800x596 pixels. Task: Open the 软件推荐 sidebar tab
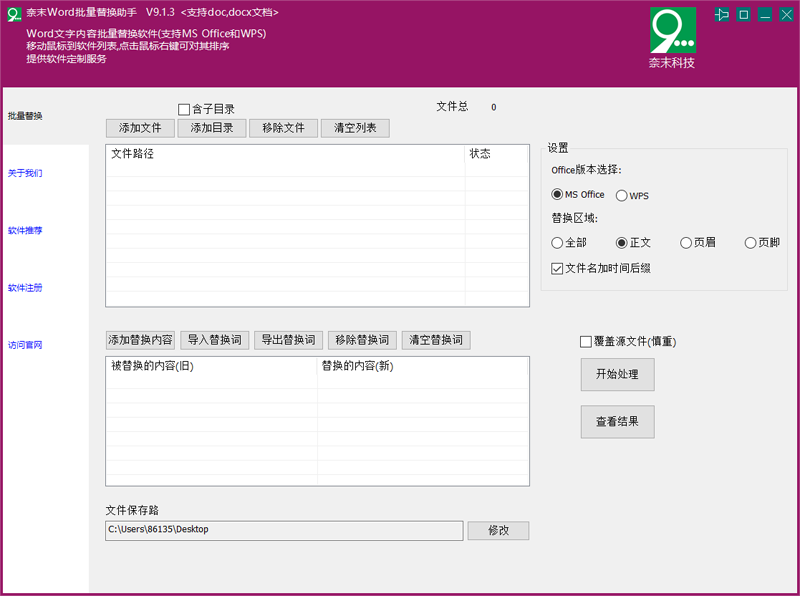point(25,230)
